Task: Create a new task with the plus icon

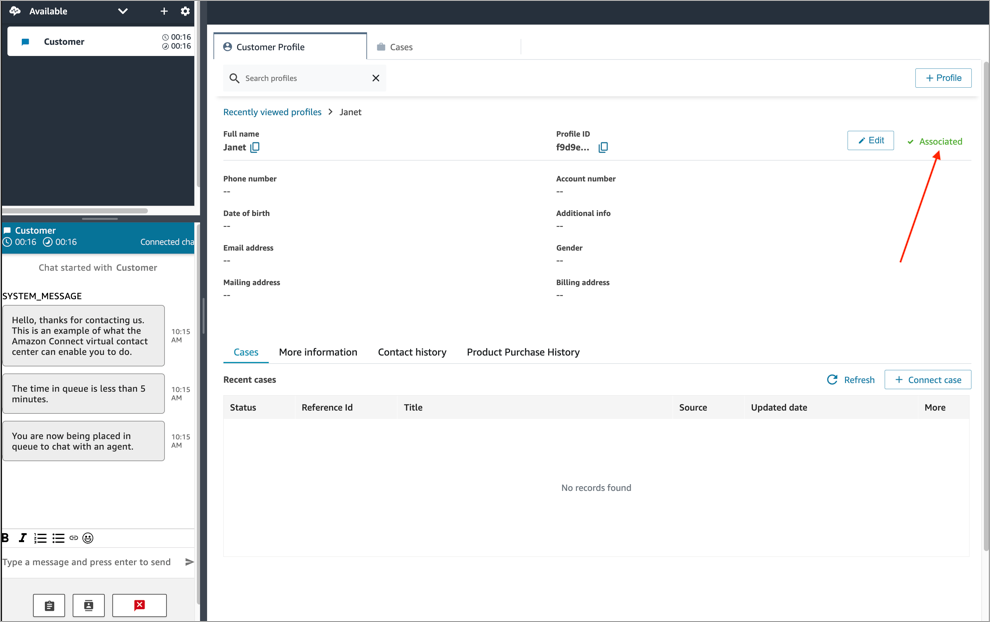Action: coord(164,11)
